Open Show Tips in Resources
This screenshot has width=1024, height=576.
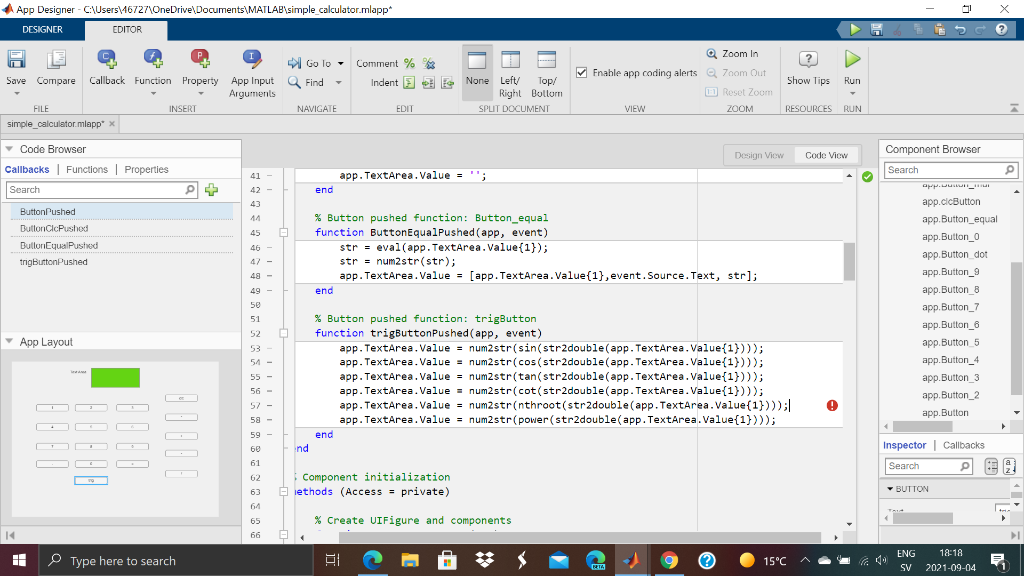point(807,68)
